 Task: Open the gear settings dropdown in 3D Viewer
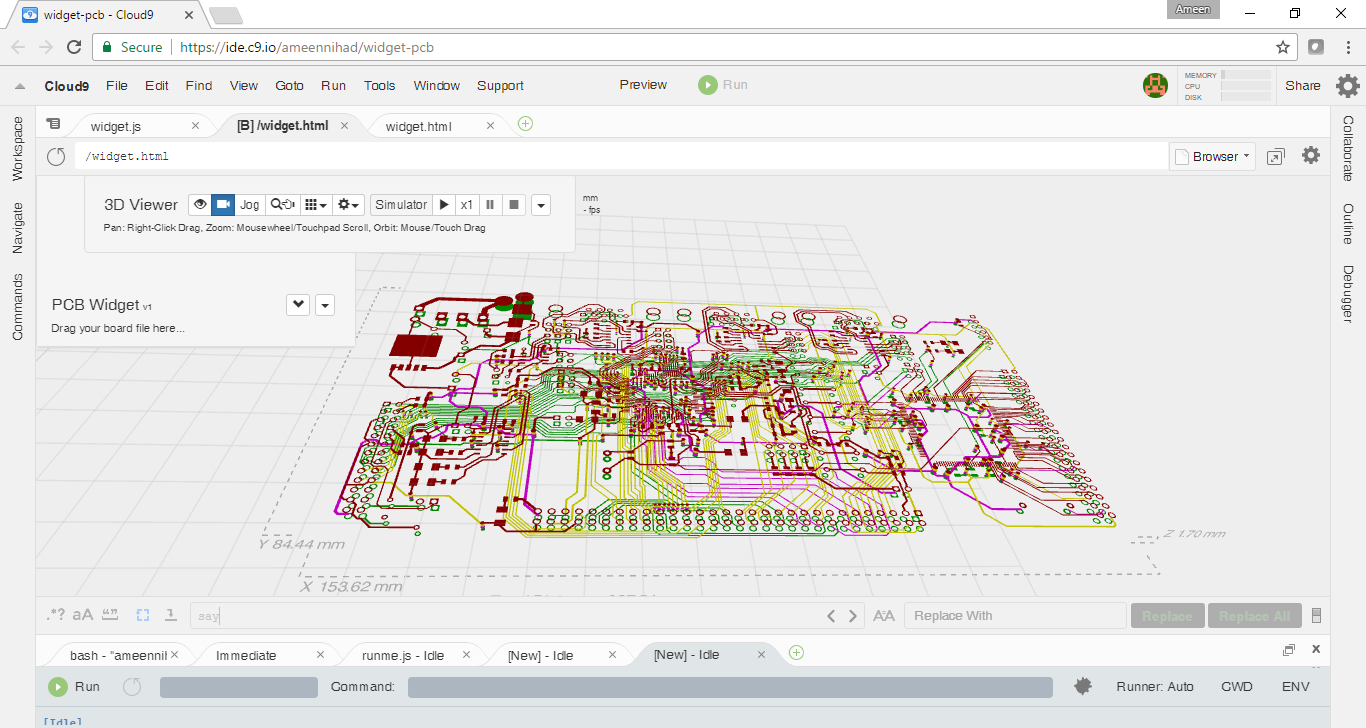349,205
